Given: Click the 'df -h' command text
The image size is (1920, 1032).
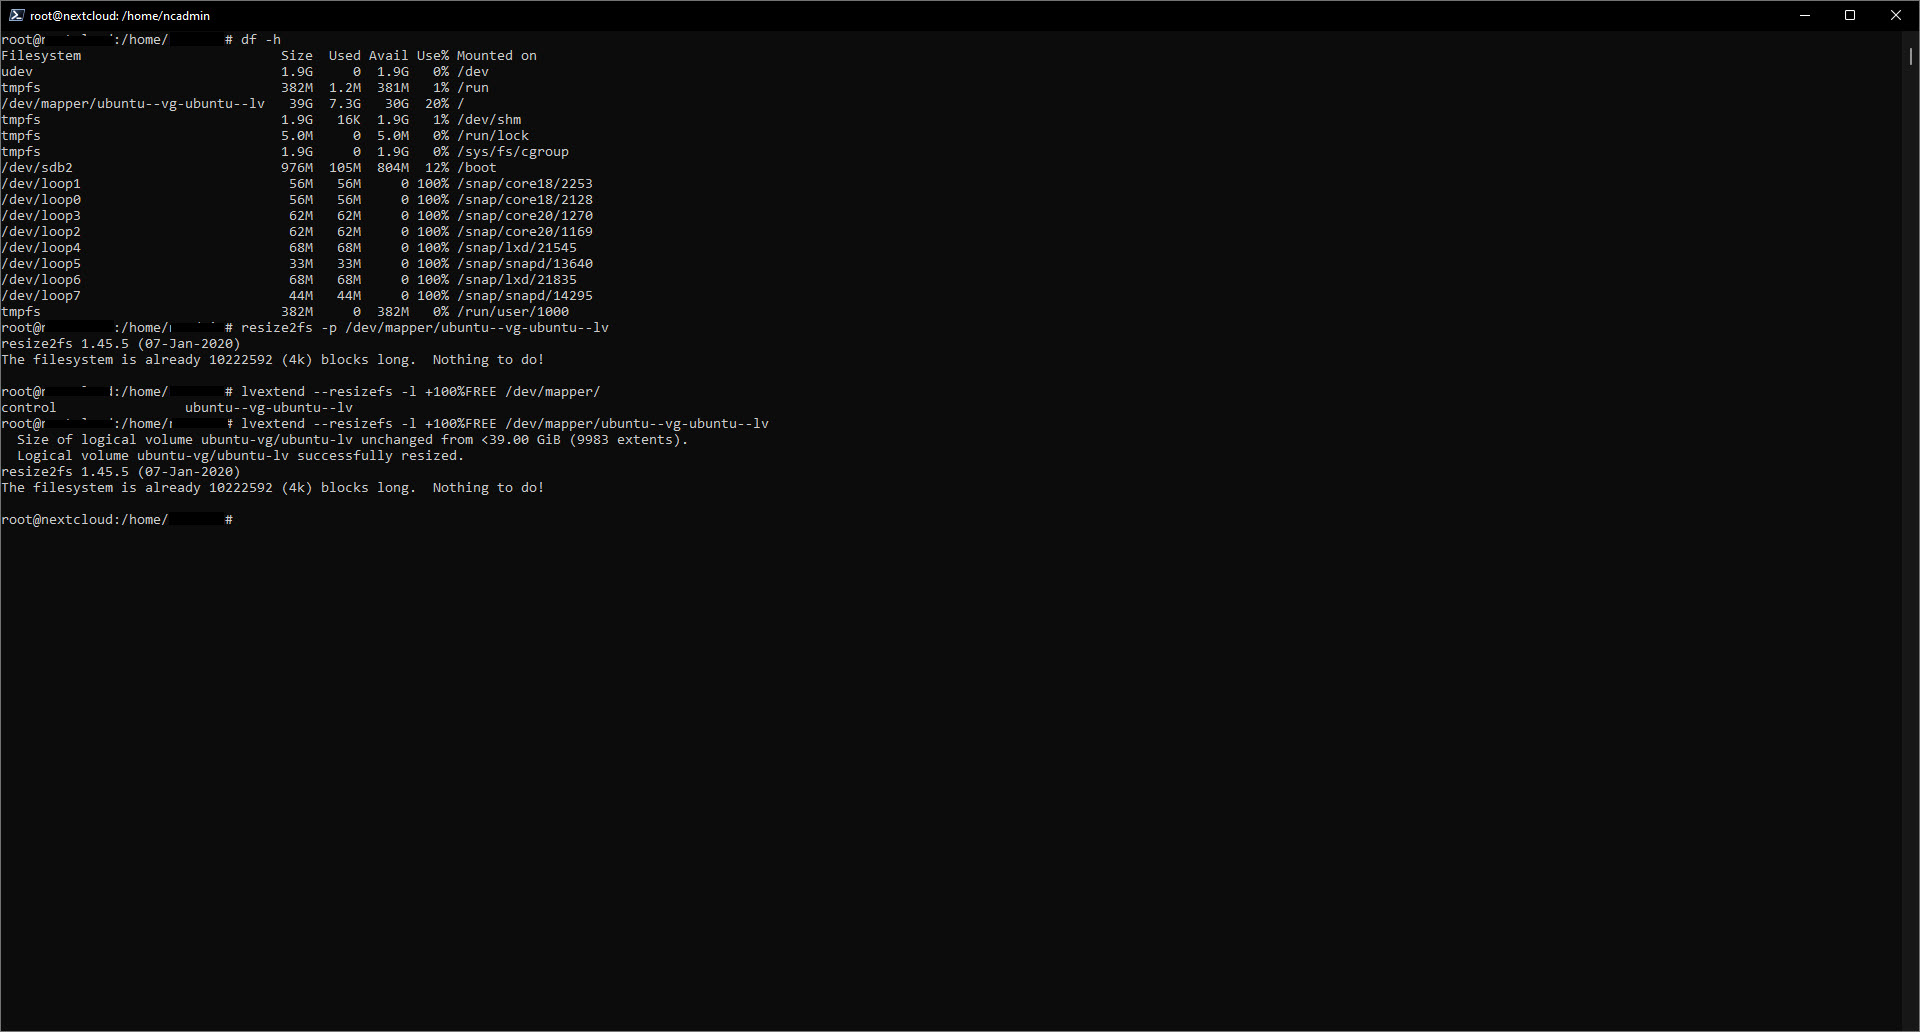Looking at the screenshot, I should (x=261, y=40).
